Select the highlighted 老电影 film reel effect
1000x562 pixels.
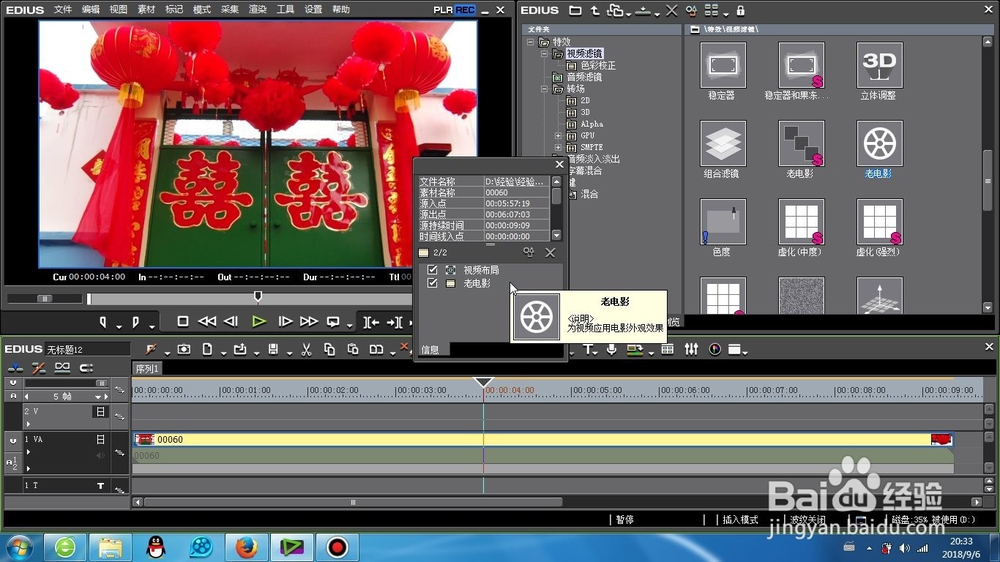879,144
